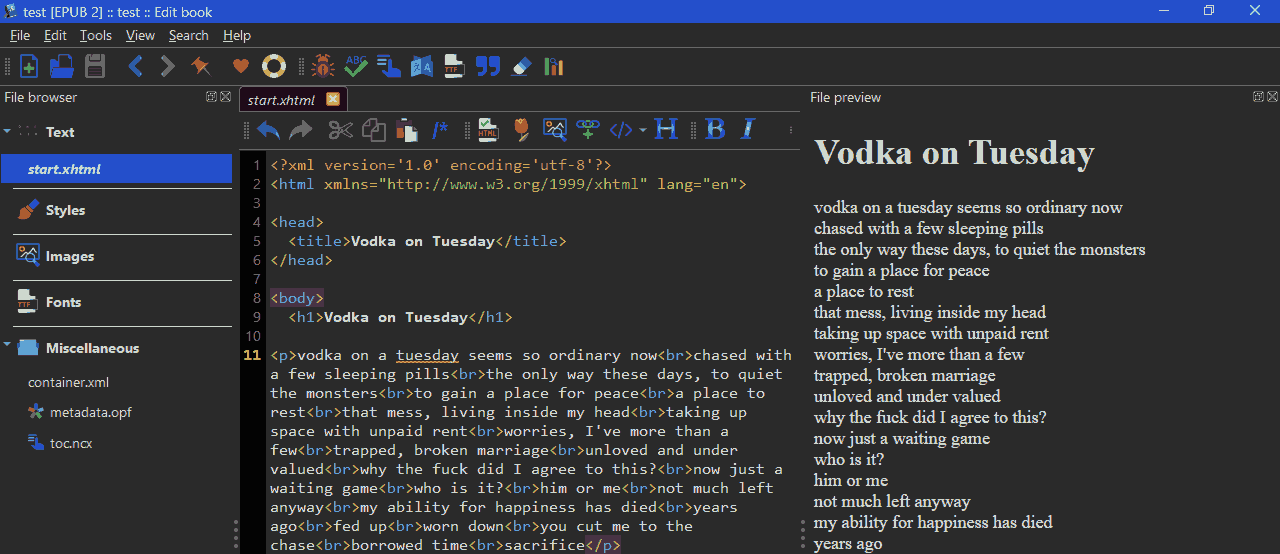Screen dimensions: 1280x554
Task: Copy text with the duplicate pages icon
Action: 374,129
